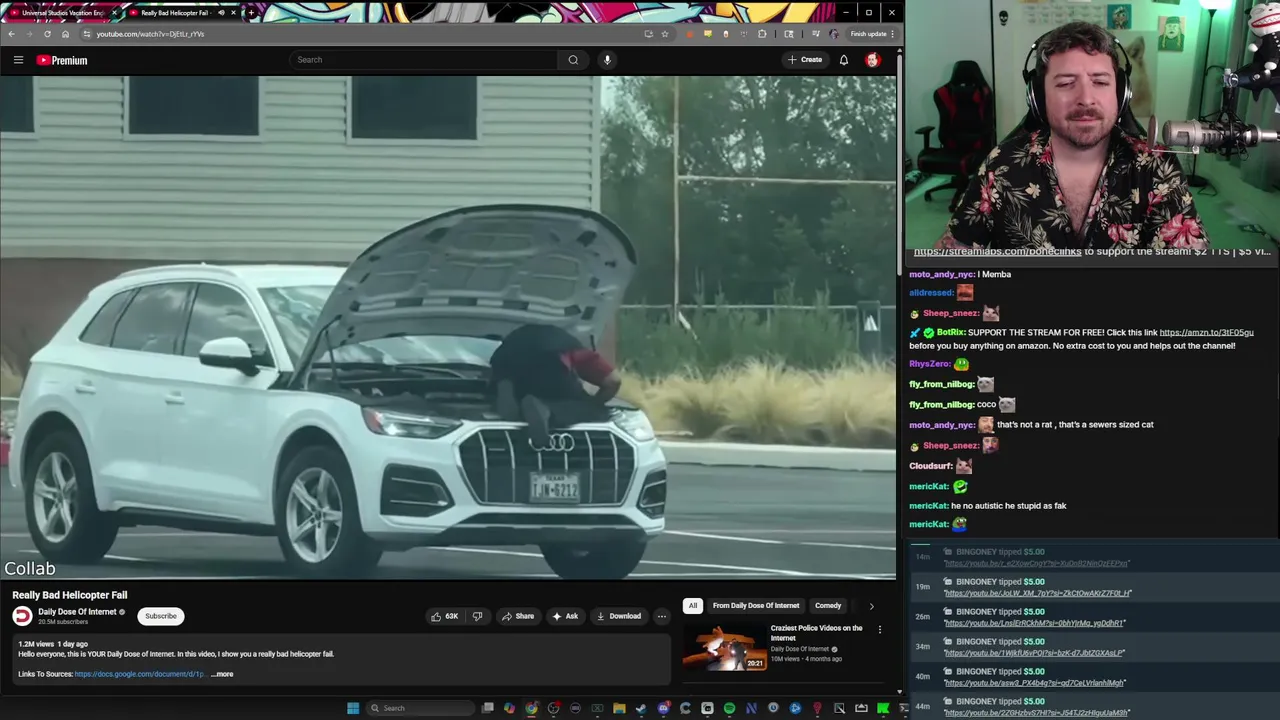Open the Windows Start menu
This screenshot has height=720, width=1280.
[x=353, y=708]
